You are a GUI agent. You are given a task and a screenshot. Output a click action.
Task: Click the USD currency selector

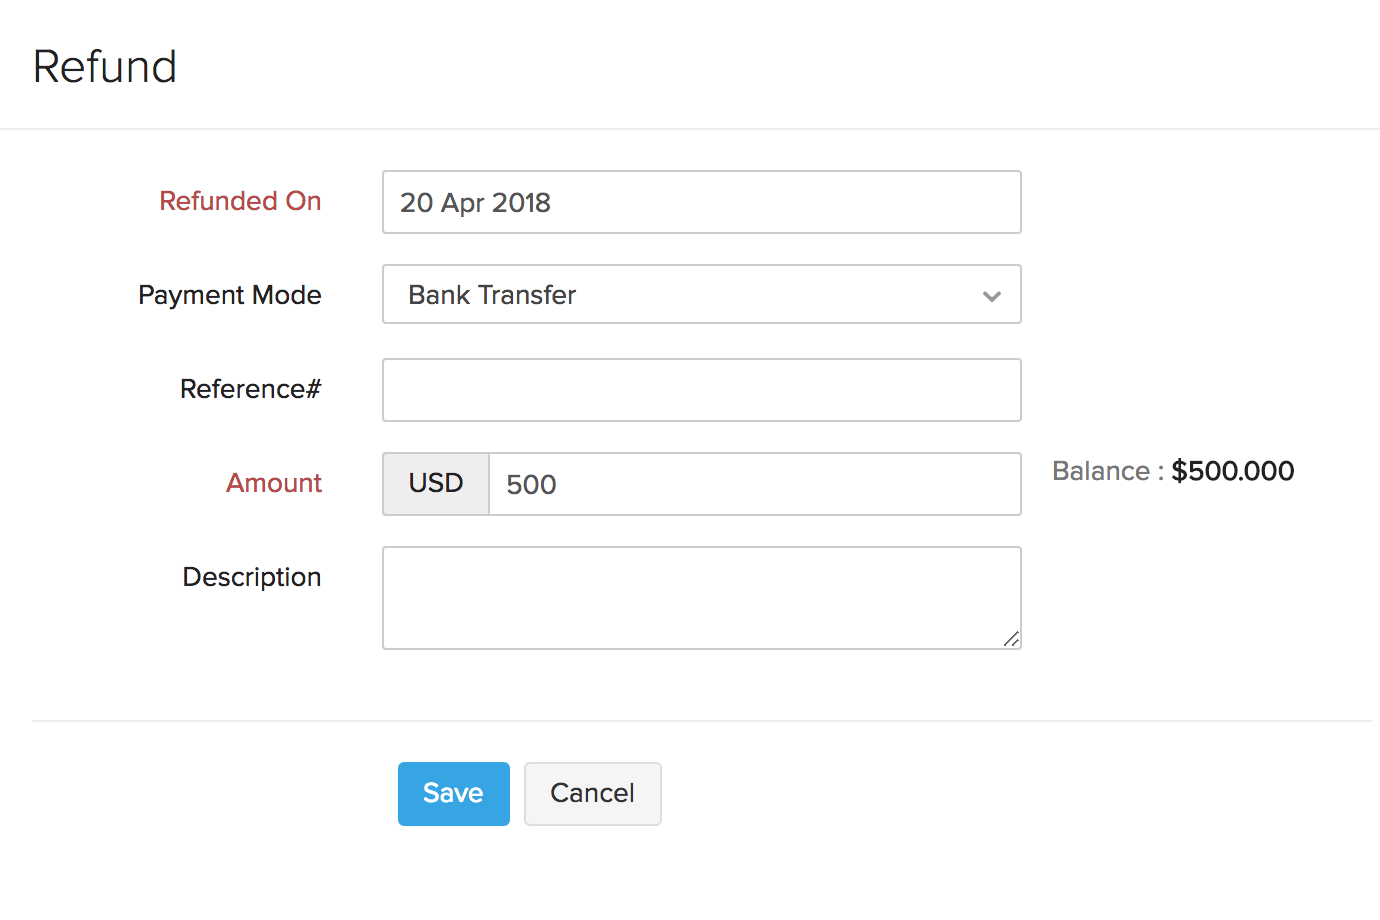434,483
